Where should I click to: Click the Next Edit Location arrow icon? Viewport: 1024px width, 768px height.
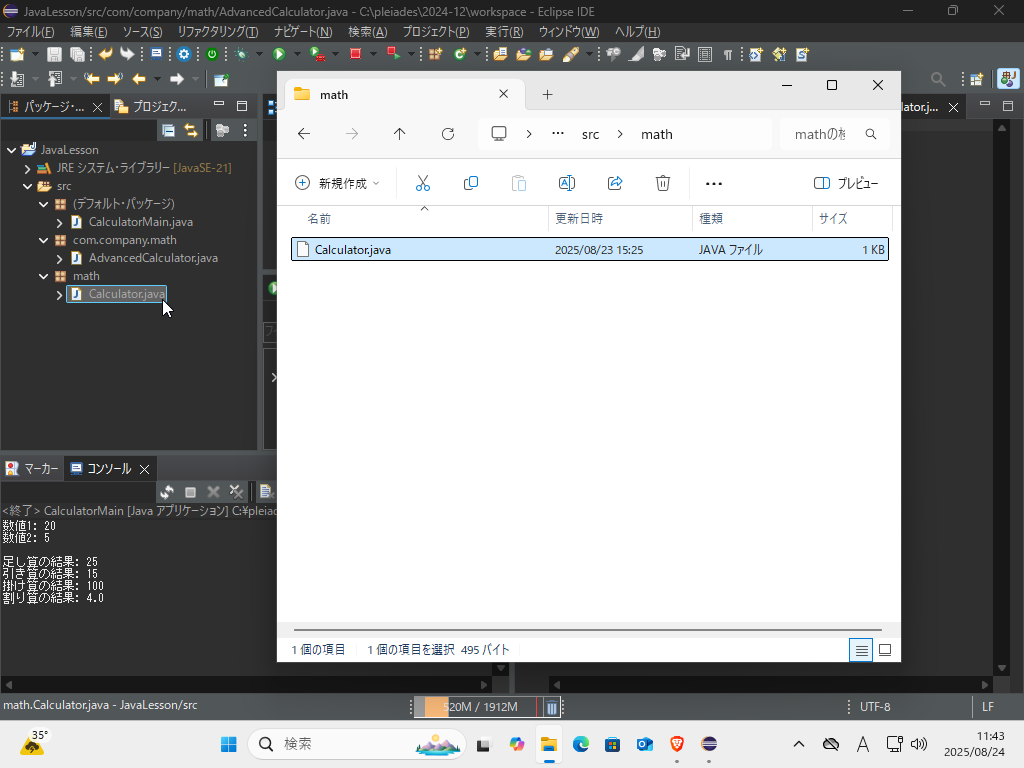115,79
